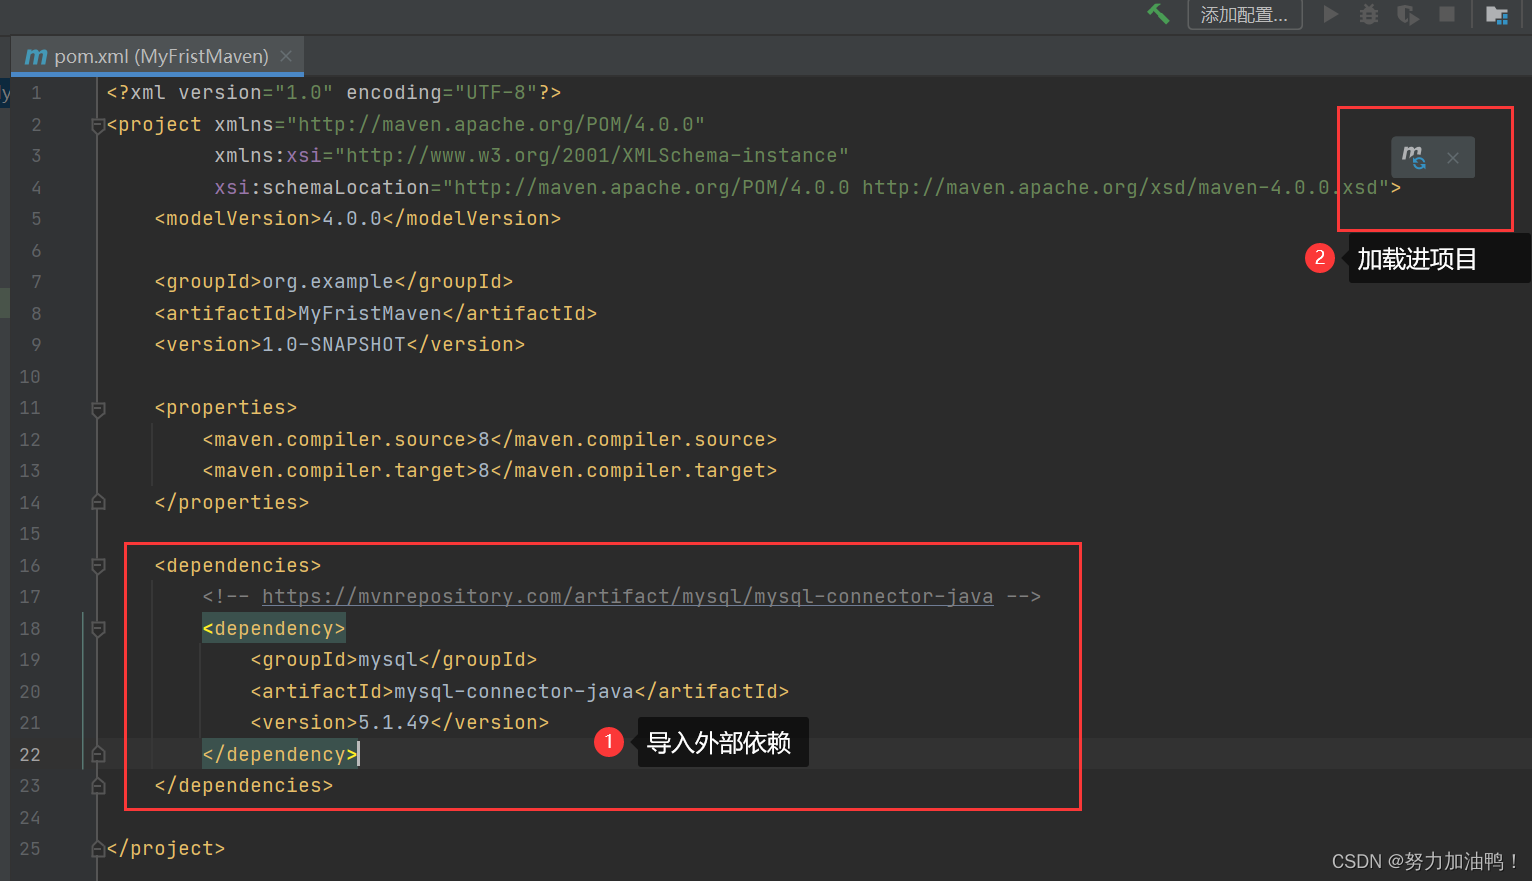Click the project xmlns attribute on line 2
This screenshot has width=1532, height=881.
459,125
